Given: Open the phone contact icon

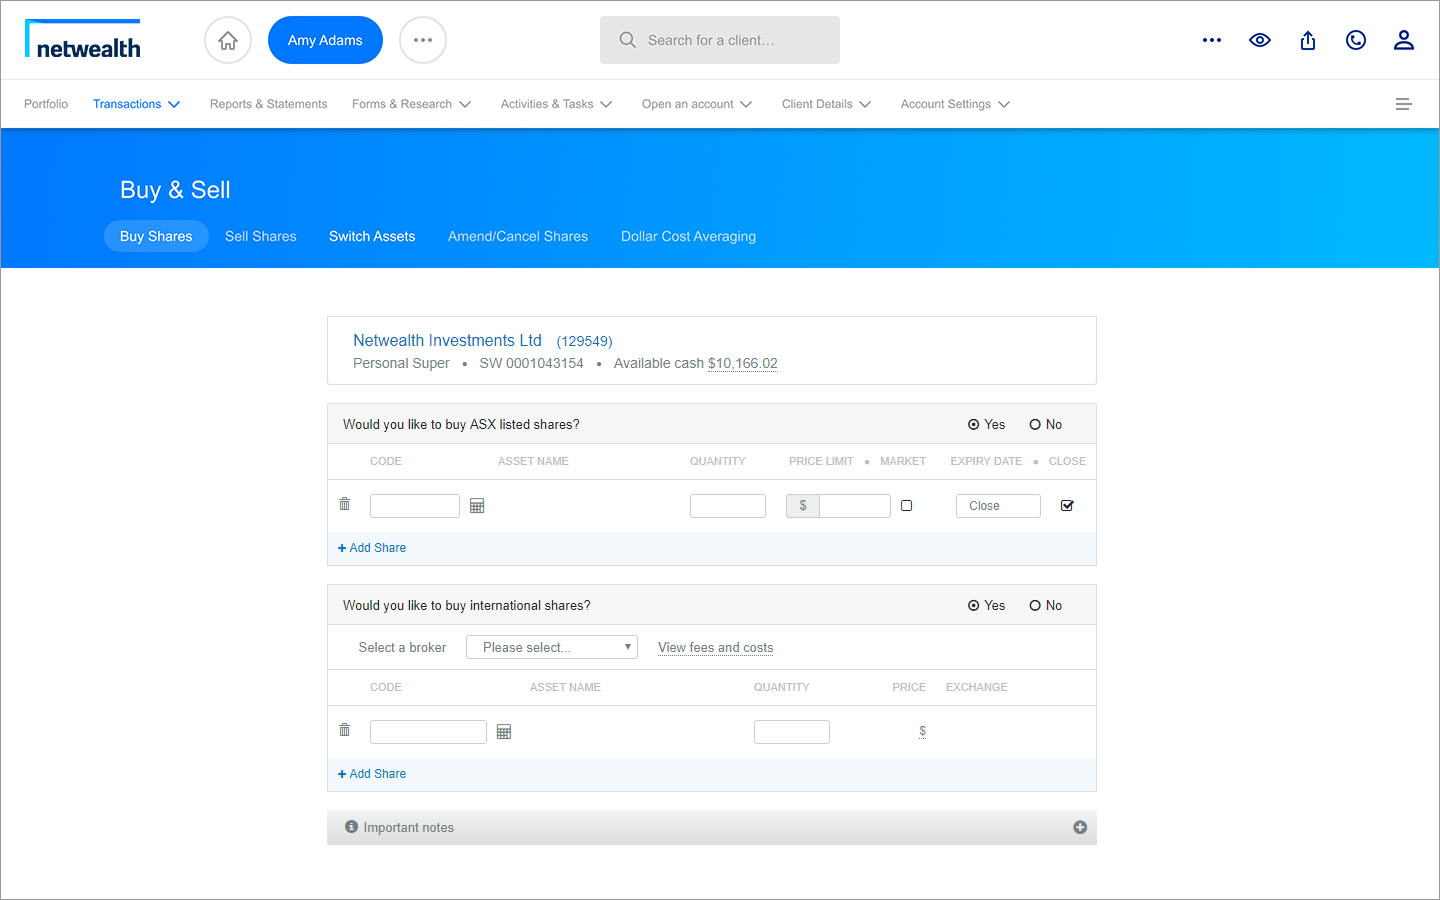Looking at the screenshot, I should pos(1356,40).
